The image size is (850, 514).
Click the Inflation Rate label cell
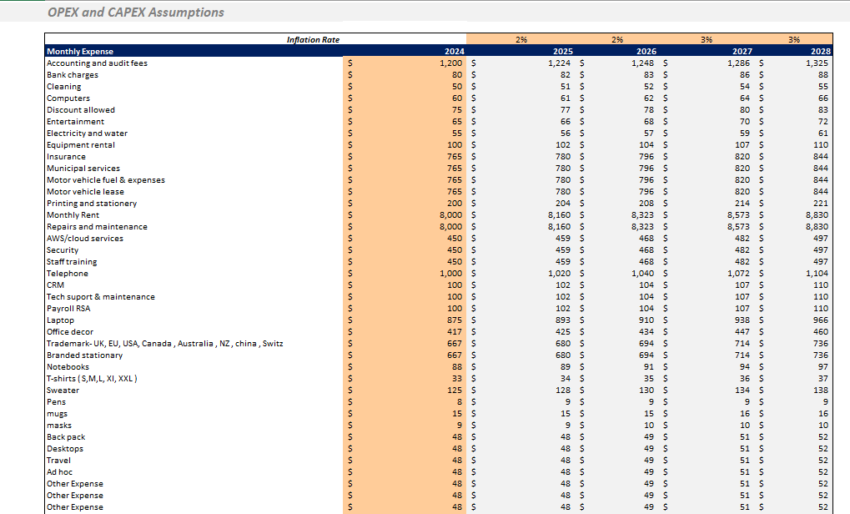pyautogui.click(x=313, y=40)
